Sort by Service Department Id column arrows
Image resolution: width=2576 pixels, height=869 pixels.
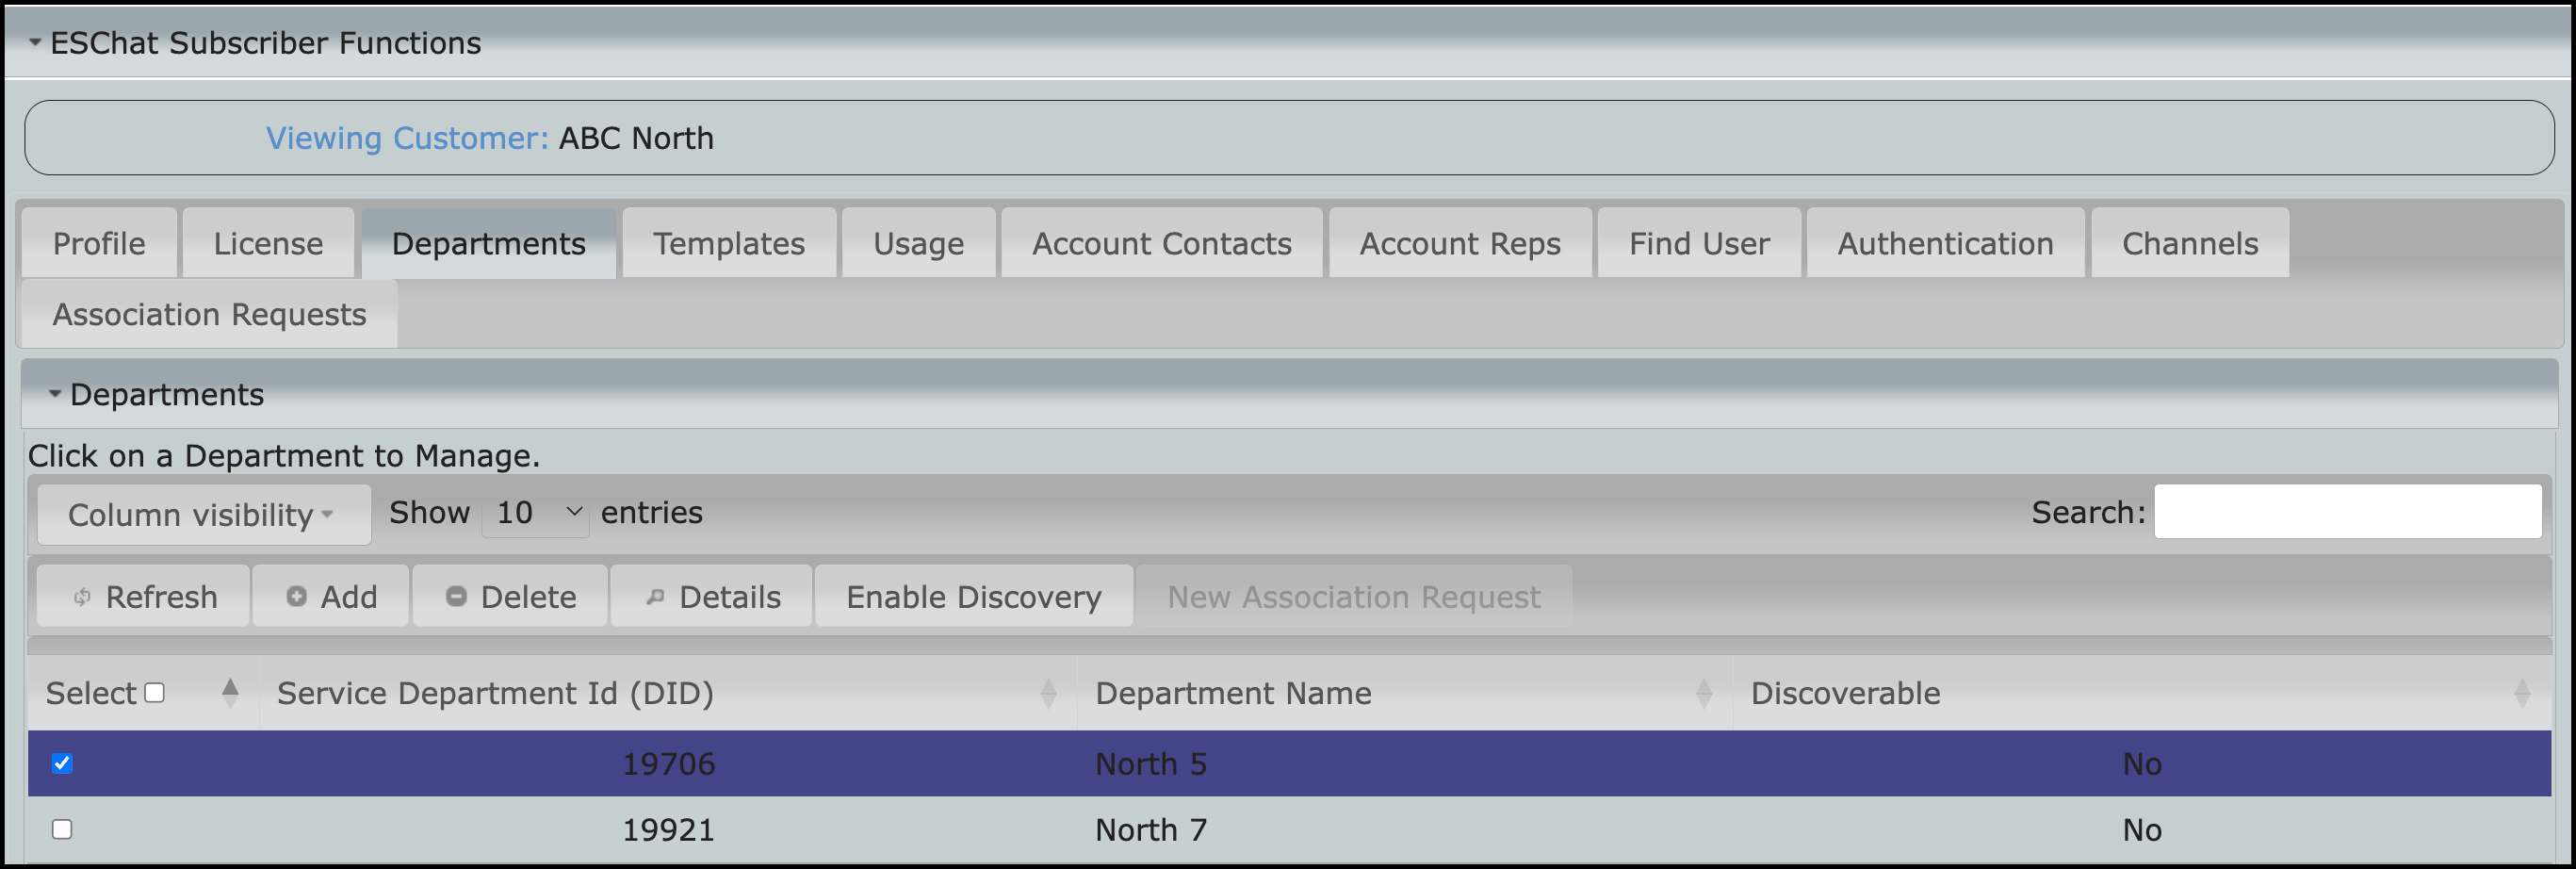point(1047,693)
